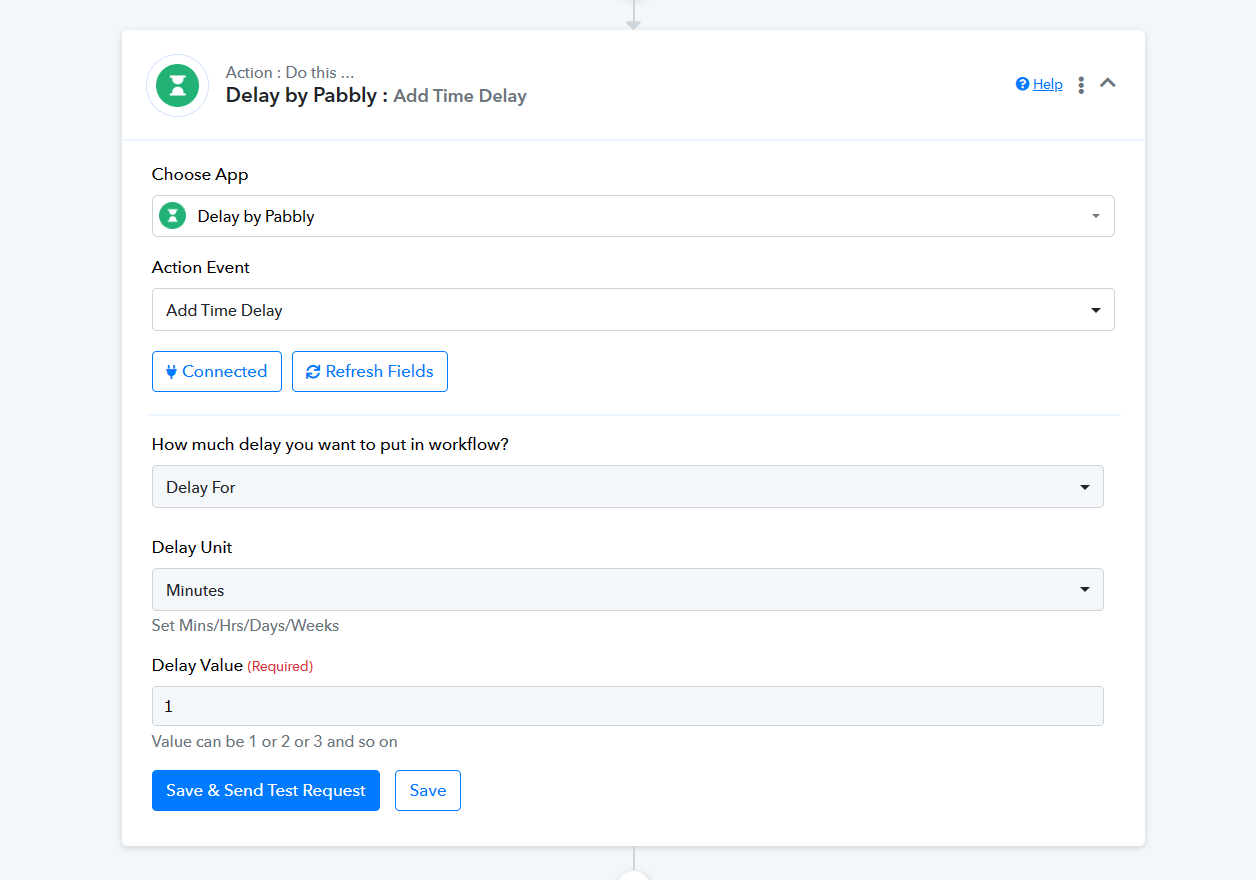This screenshot has height=880, width=1256.
Task: Click the Delay by Pabbly hourglass icon in header
Action: [177, 85]
